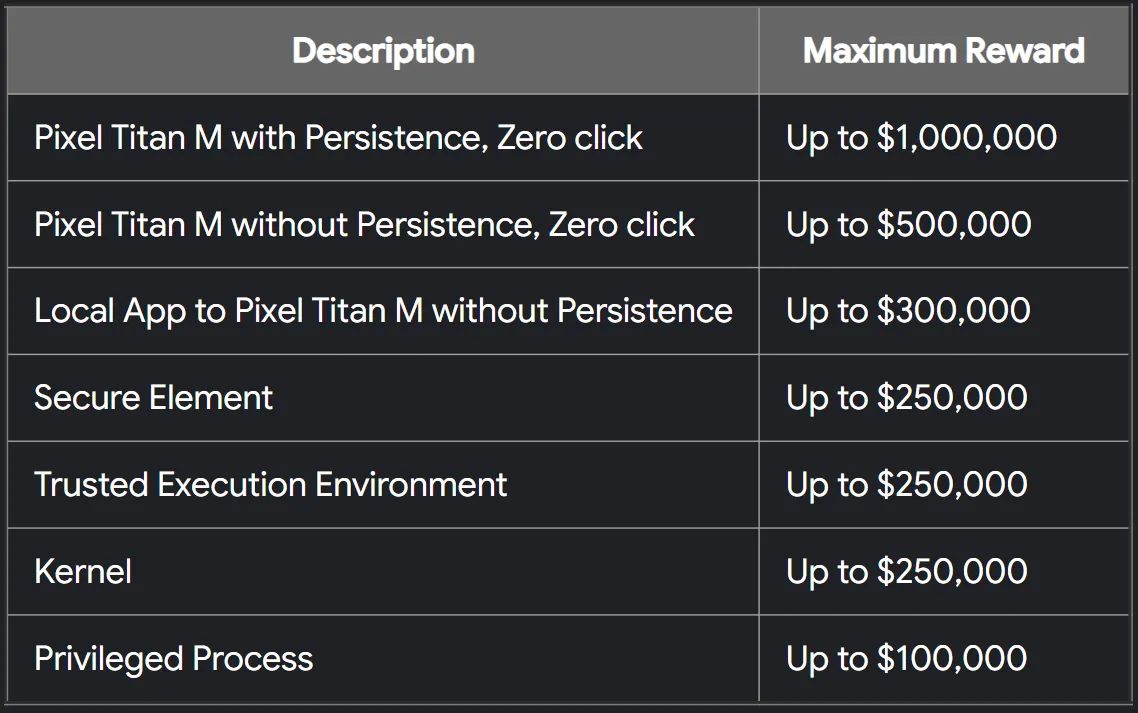Select the Titan M without Persistence, Zero click description

pyautogui.click(x=364, y=225)
